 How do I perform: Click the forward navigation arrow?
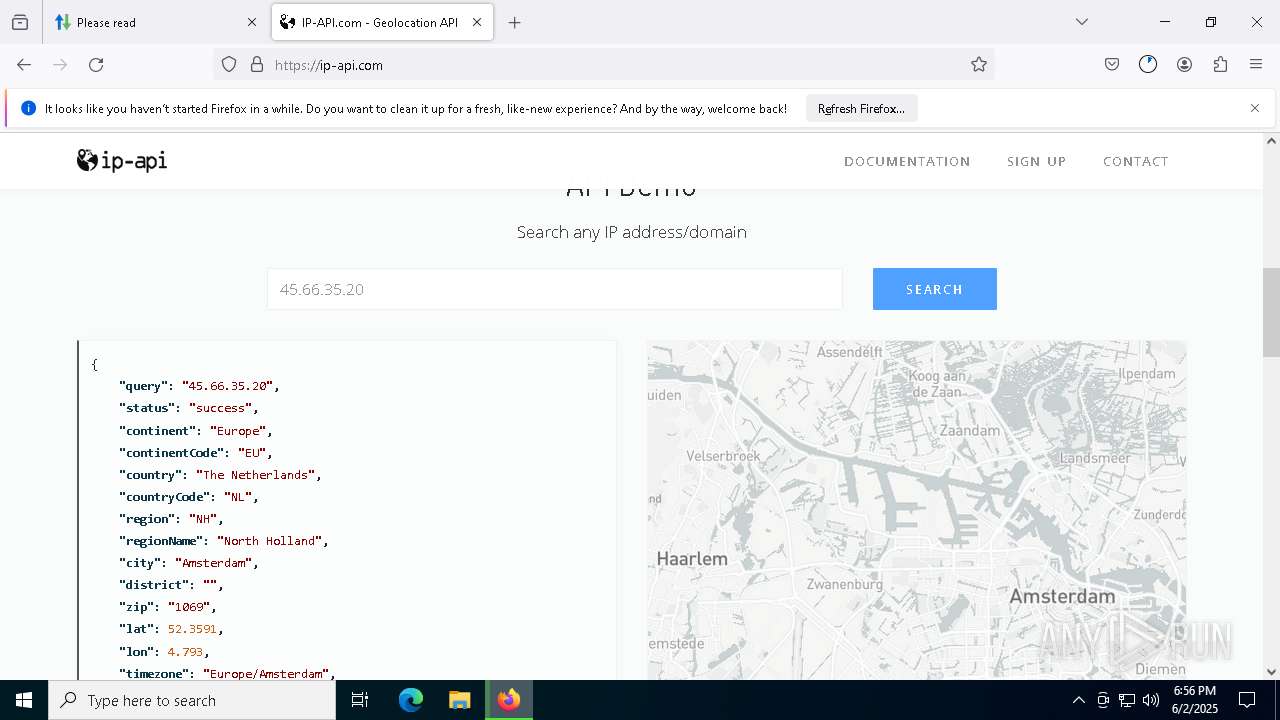point(60,65)
